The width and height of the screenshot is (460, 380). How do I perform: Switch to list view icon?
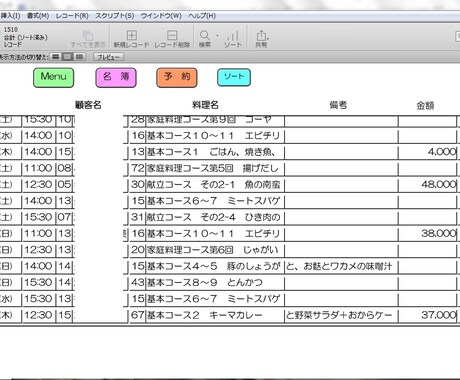pyautogui.click(x=67, y=57)
